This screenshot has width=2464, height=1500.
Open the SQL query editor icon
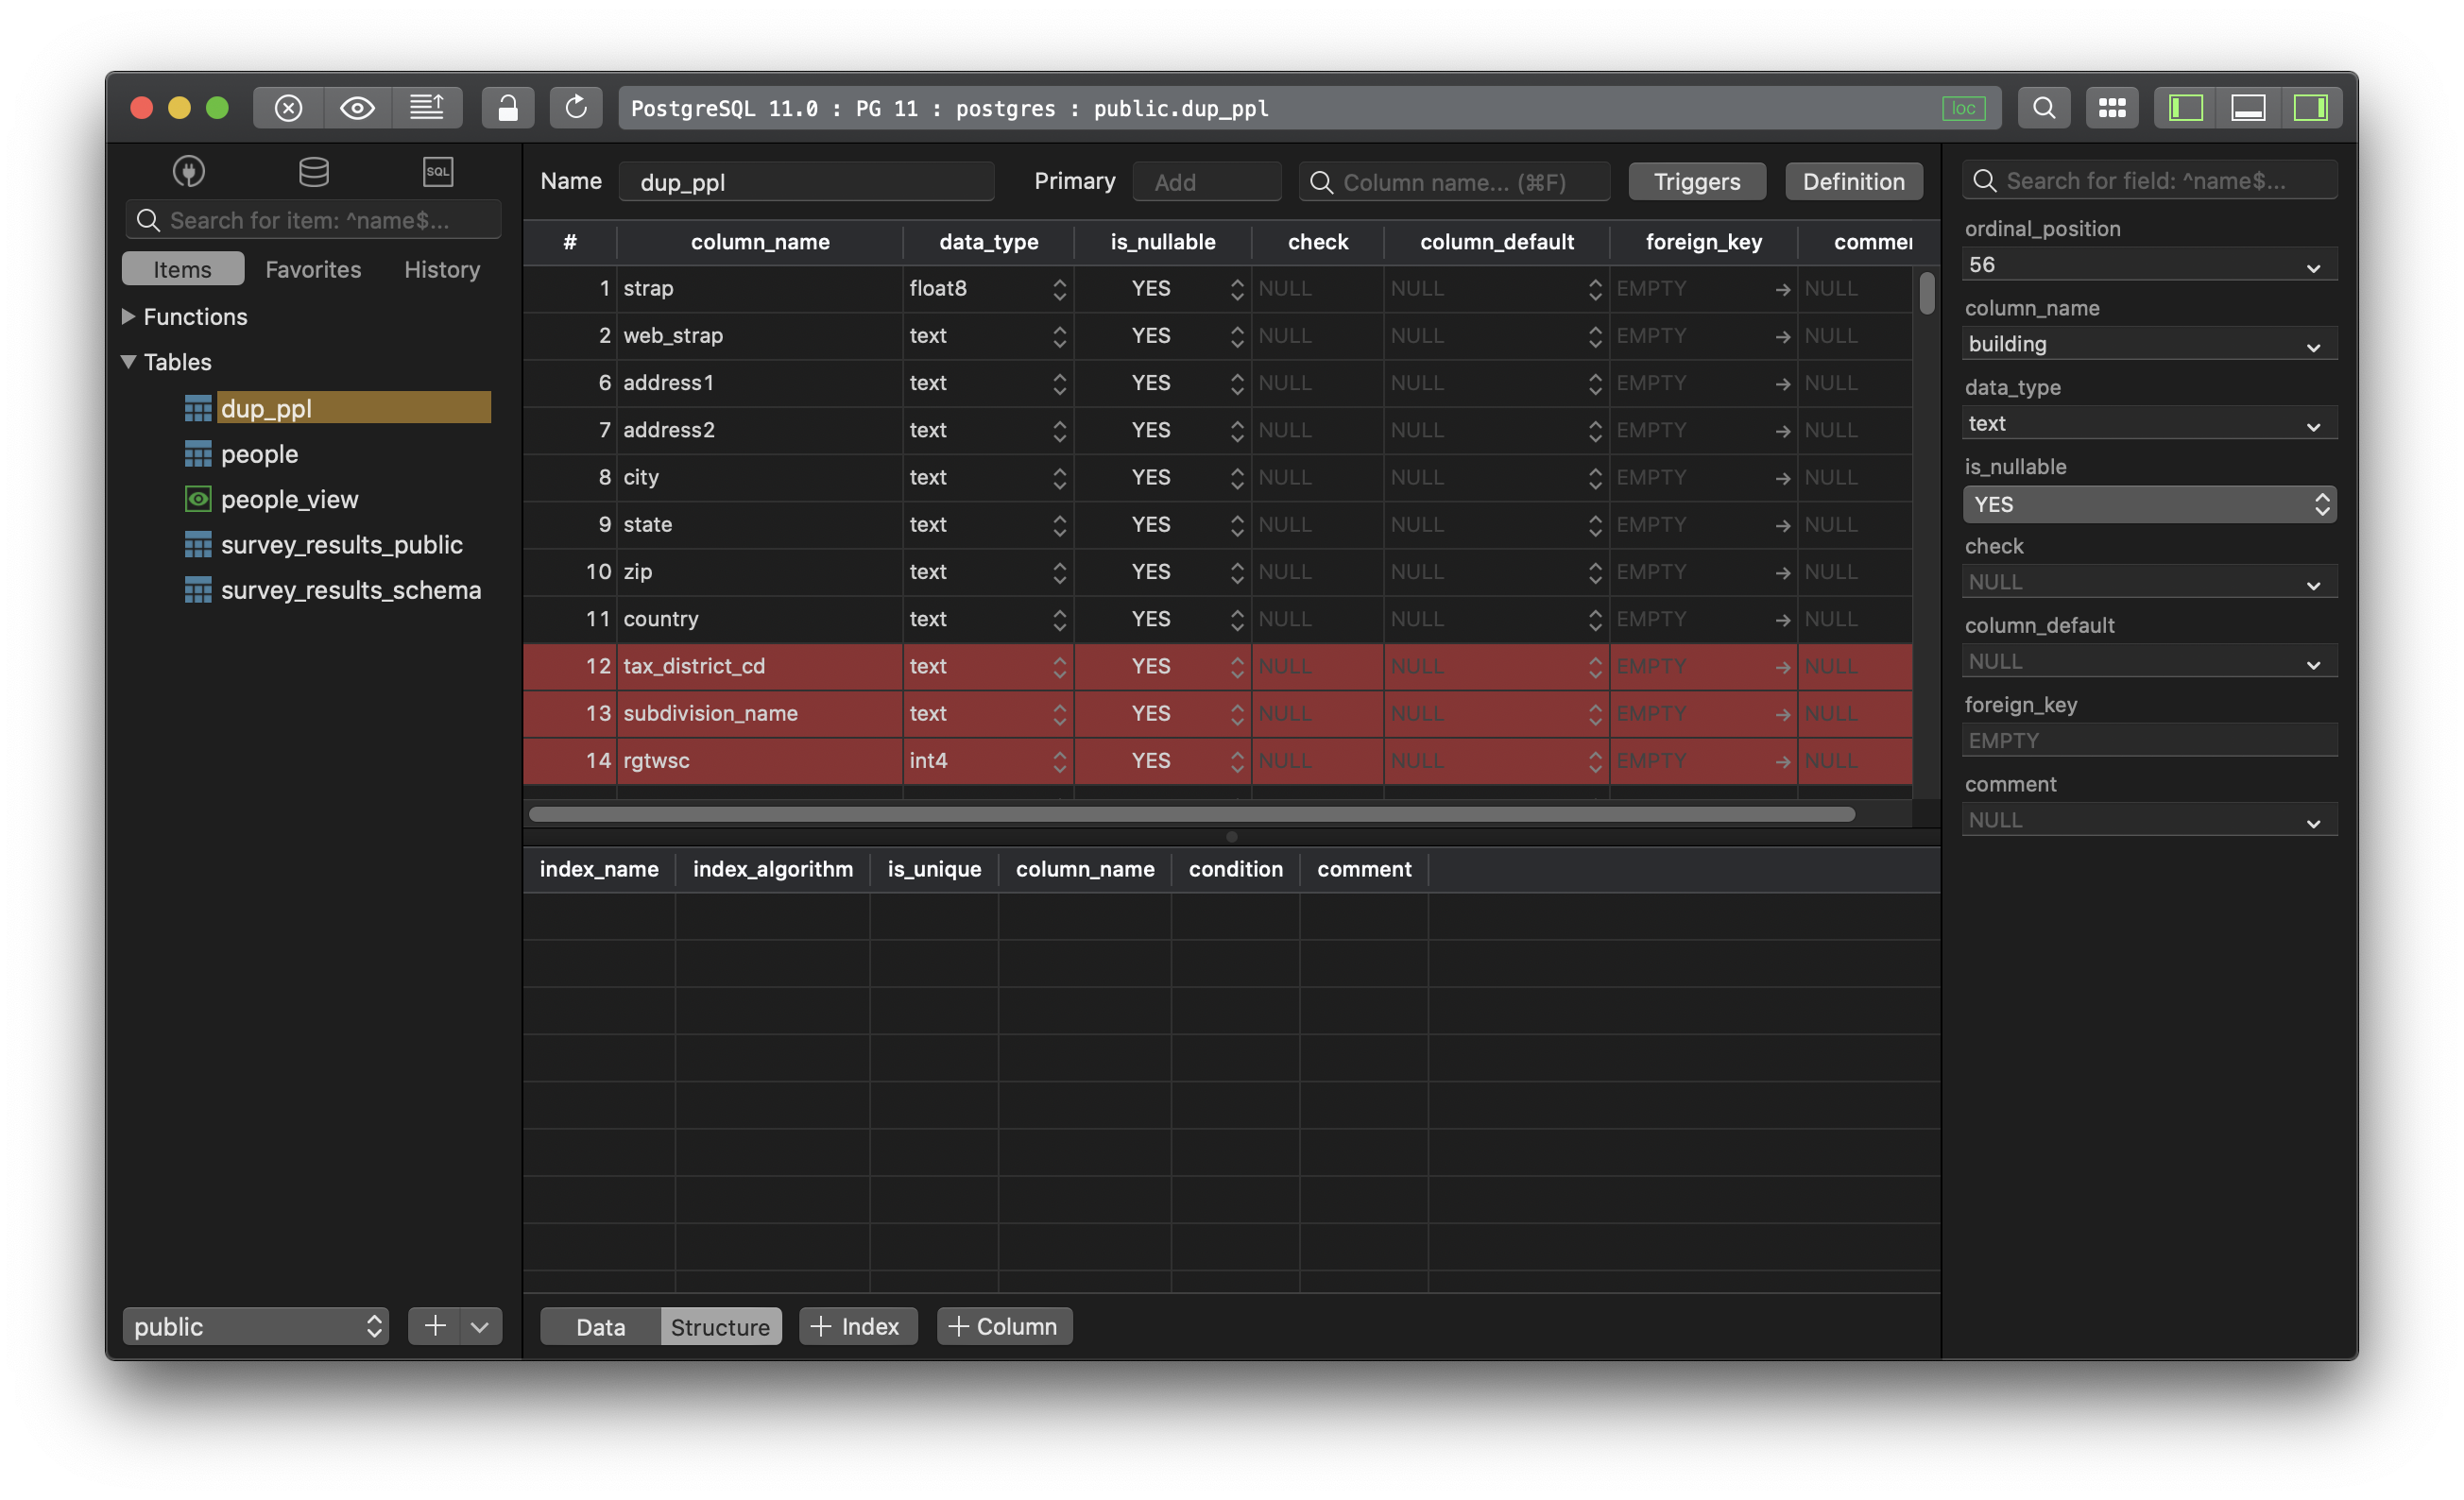438,171
